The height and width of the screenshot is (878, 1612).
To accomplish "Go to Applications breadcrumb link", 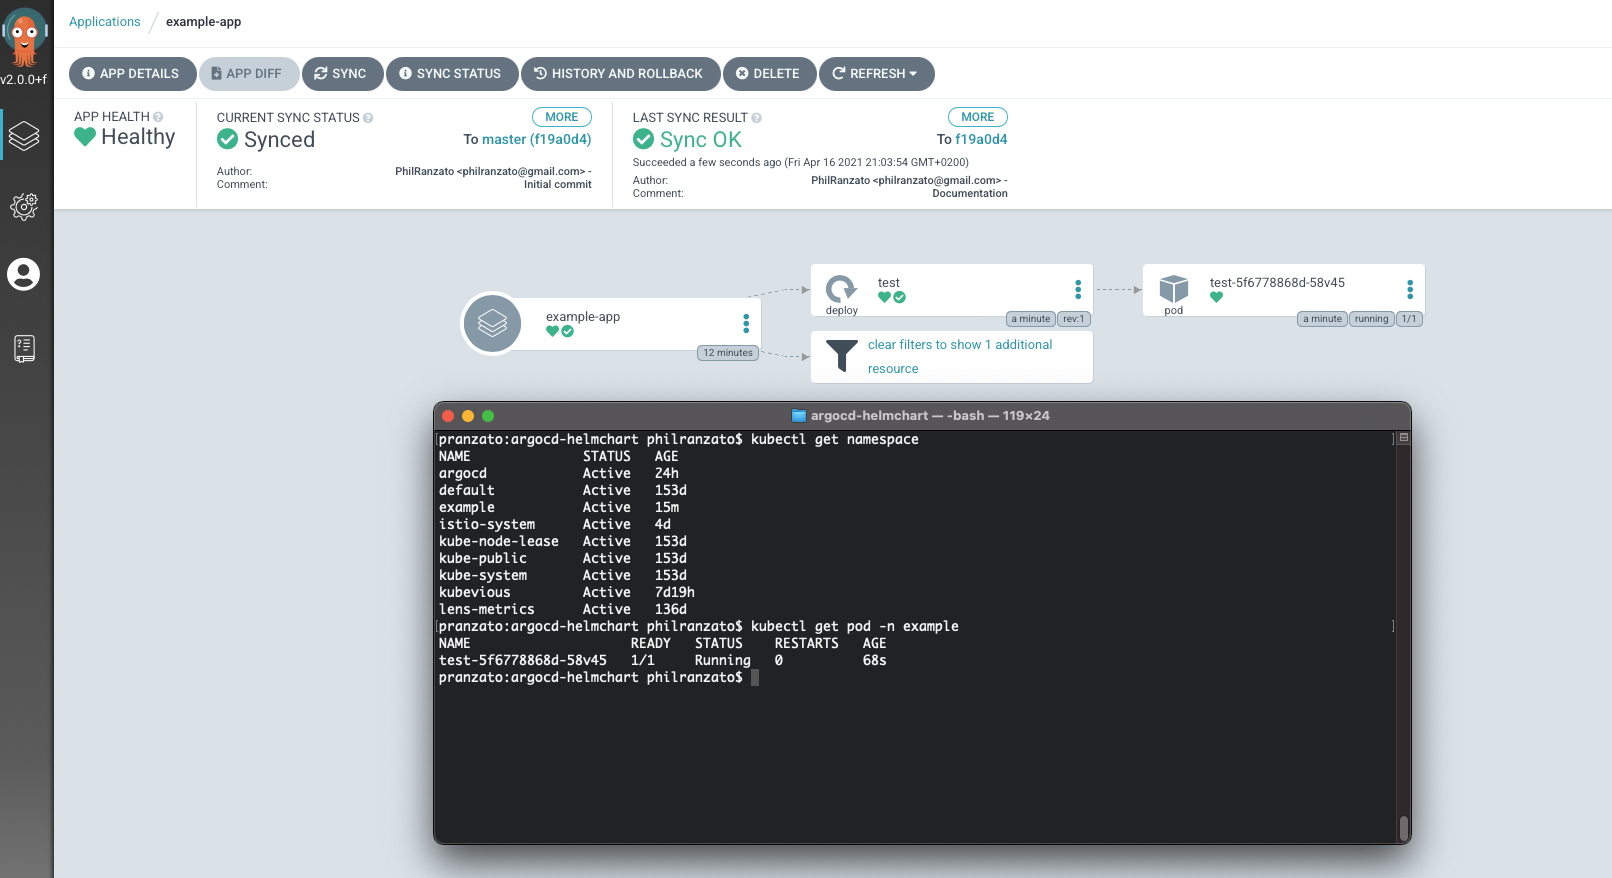I will click(x=105, y=22).
